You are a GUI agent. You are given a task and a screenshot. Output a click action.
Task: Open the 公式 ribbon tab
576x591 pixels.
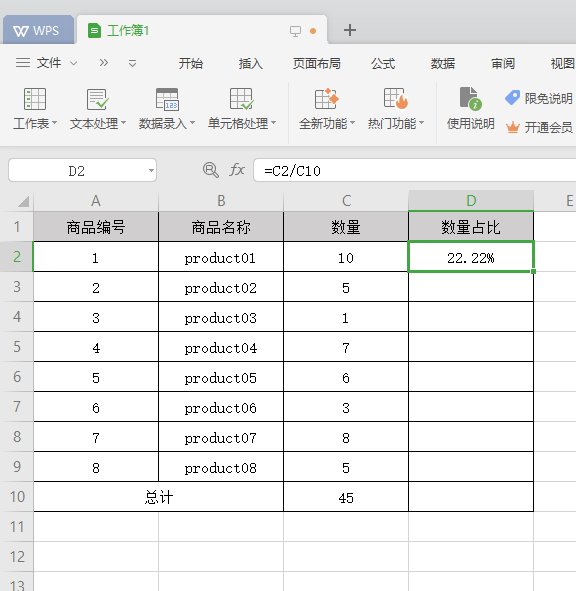(x=383, y=63)
